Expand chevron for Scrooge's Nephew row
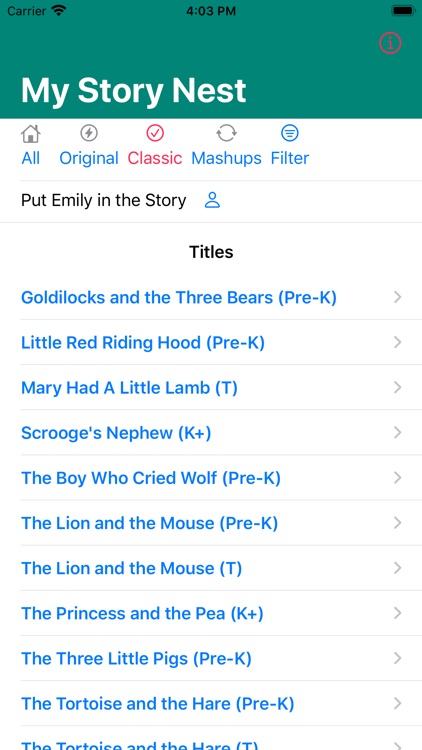This screenshot has height=750, width=422. 397,433
